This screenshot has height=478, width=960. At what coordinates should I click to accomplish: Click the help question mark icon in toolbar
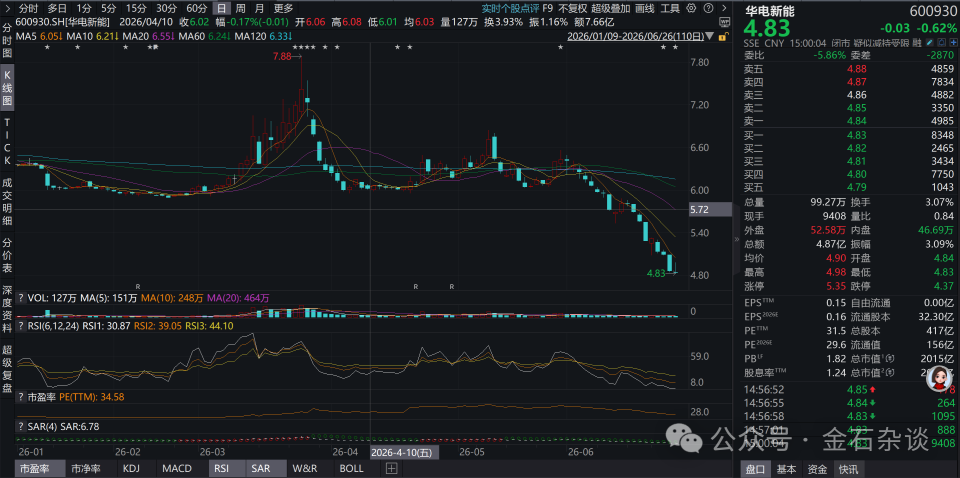[x=708, y=8]
